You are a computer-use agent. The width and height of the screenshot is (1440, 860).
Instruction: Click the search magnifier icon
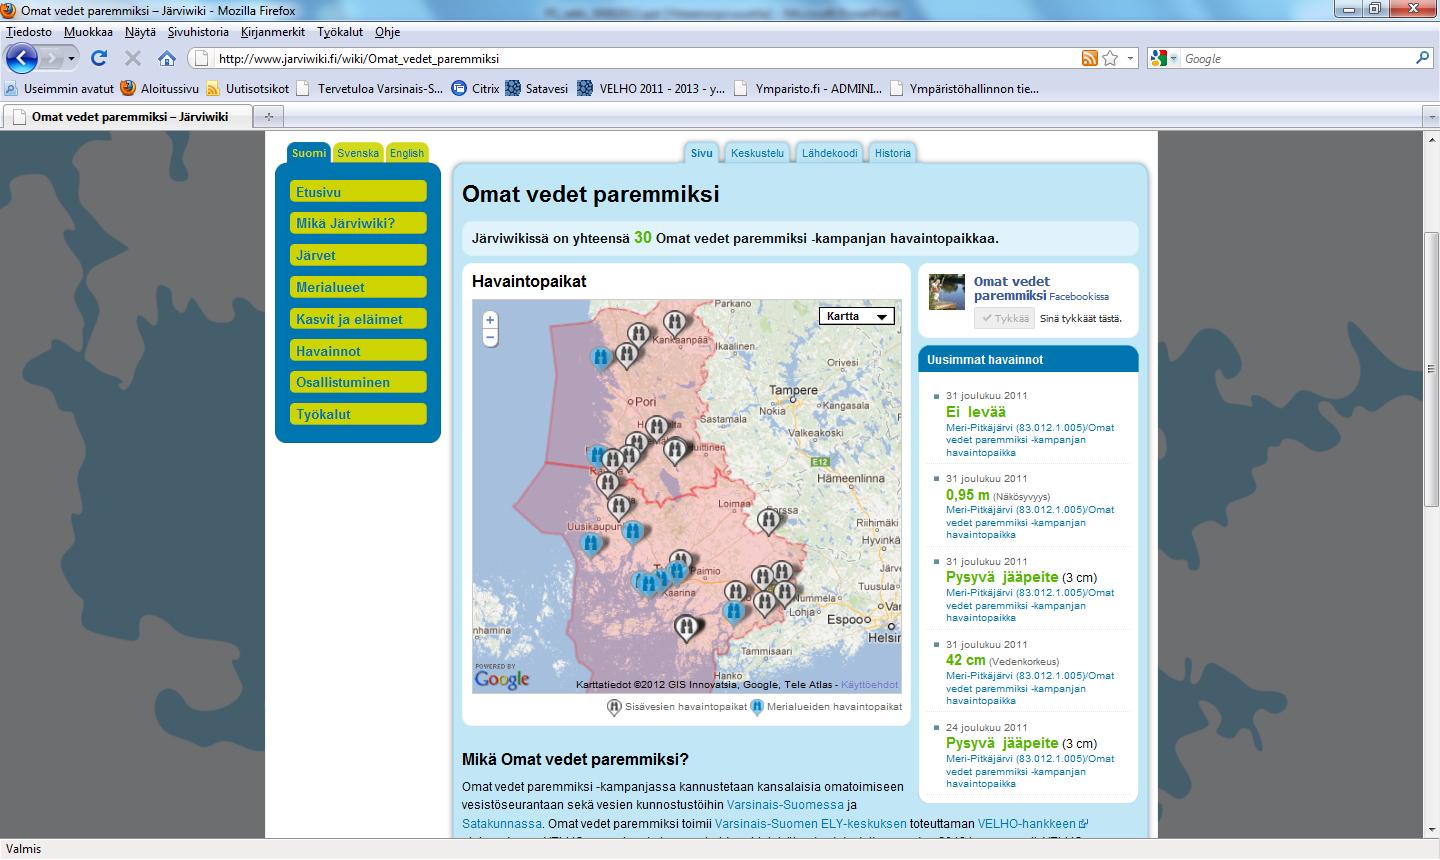point(1423,58)
